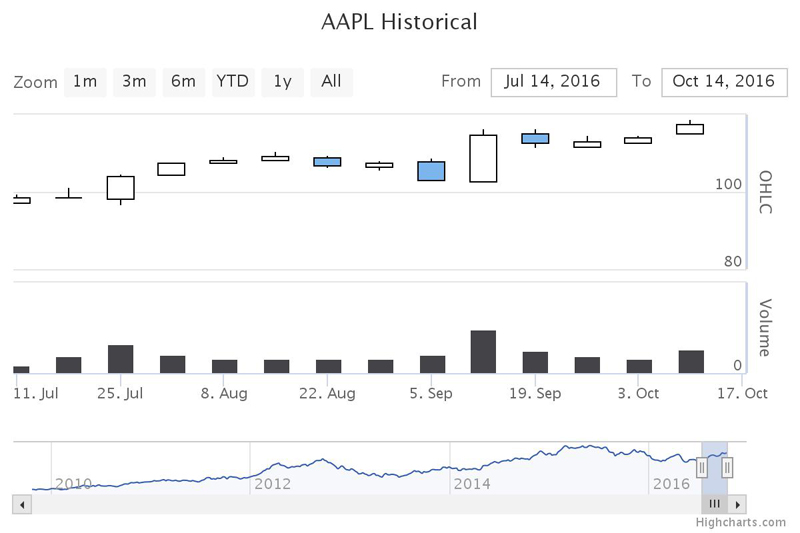Click the 8. Aug x-axis label
This screenshot has height=533, width=800.
tap(224, 393)
